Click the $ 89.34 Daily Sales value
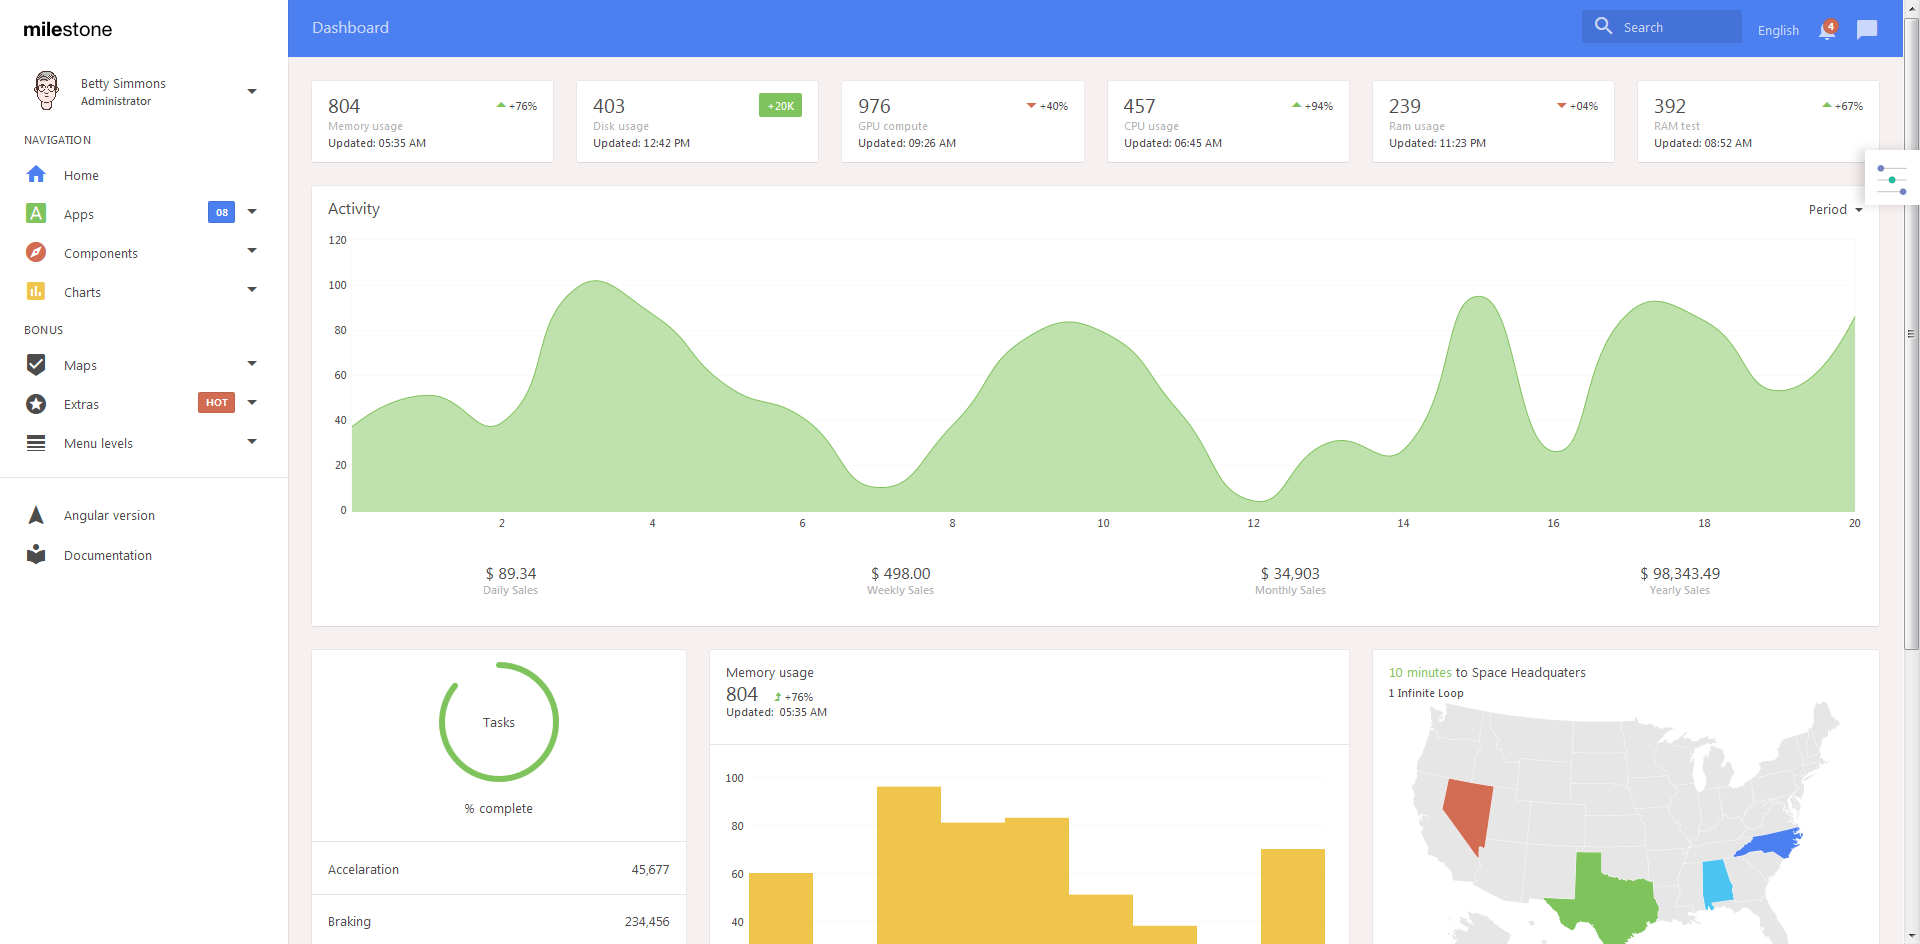The height and width of the screenshot is (944, 1920). (x=511, y=573)
